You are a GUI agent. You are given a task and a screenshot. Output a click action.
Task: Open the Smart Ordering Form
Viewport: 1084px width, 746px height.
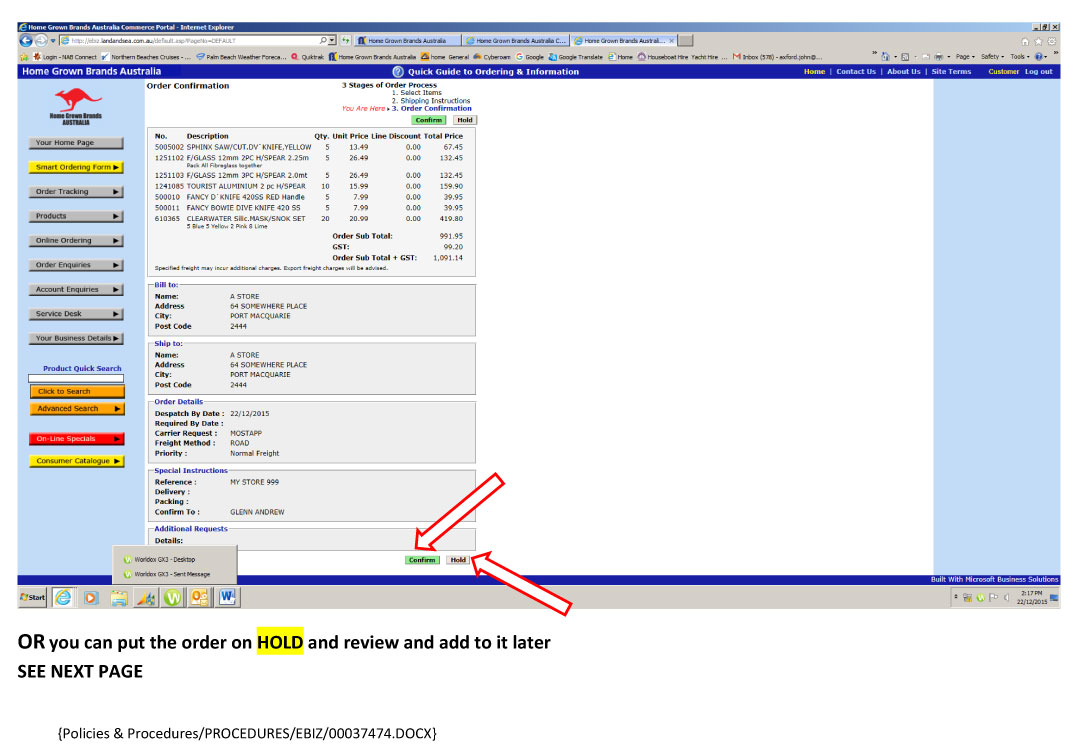point(76,167)
